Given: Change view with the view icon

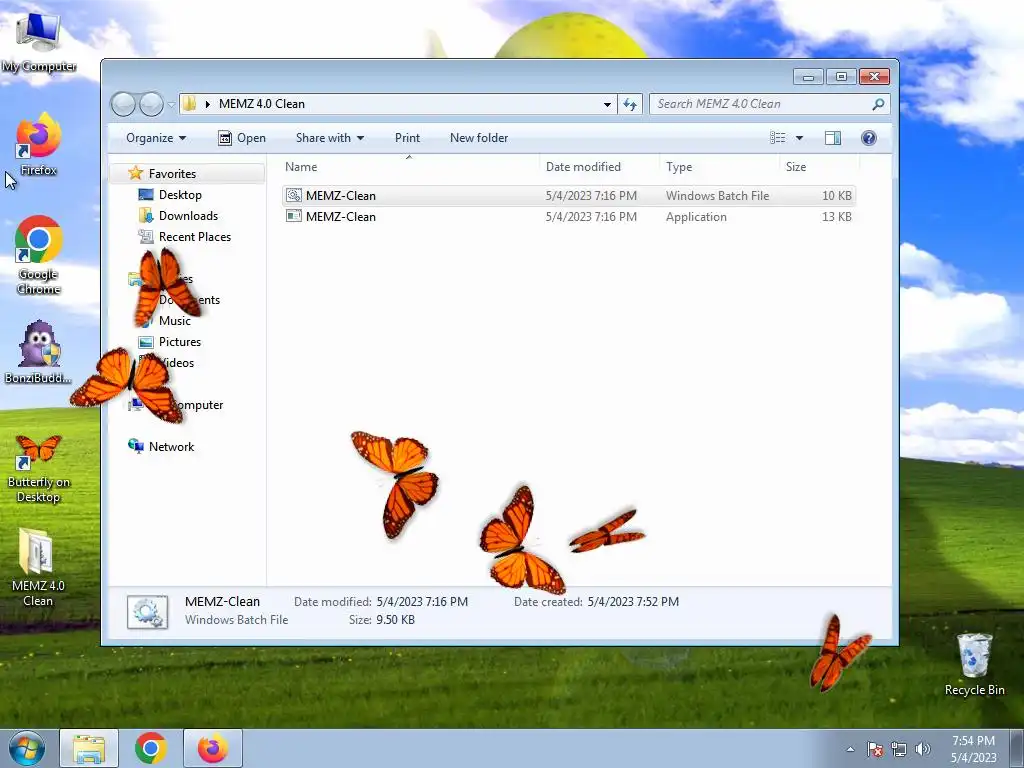Looking at the screenshot, I should [778, 138].
